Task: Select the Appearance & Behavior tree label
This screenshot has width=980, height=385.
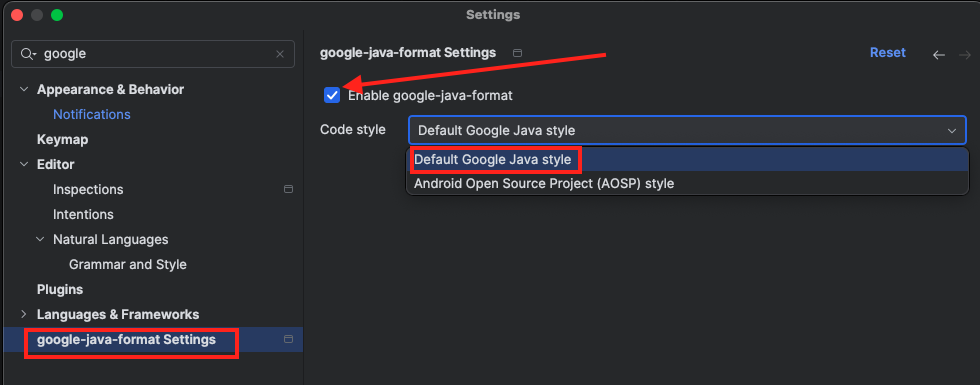Action: tap(111, 89)
